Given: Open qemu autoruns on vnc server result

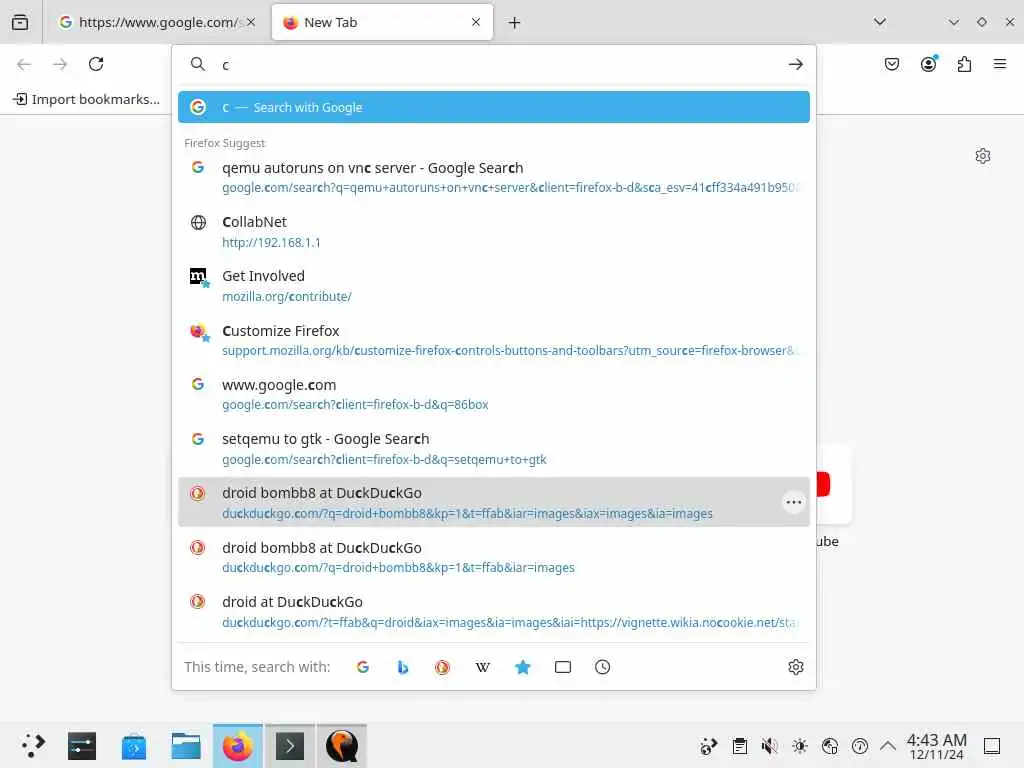Looking at the screenshot, I should [494, 177].
